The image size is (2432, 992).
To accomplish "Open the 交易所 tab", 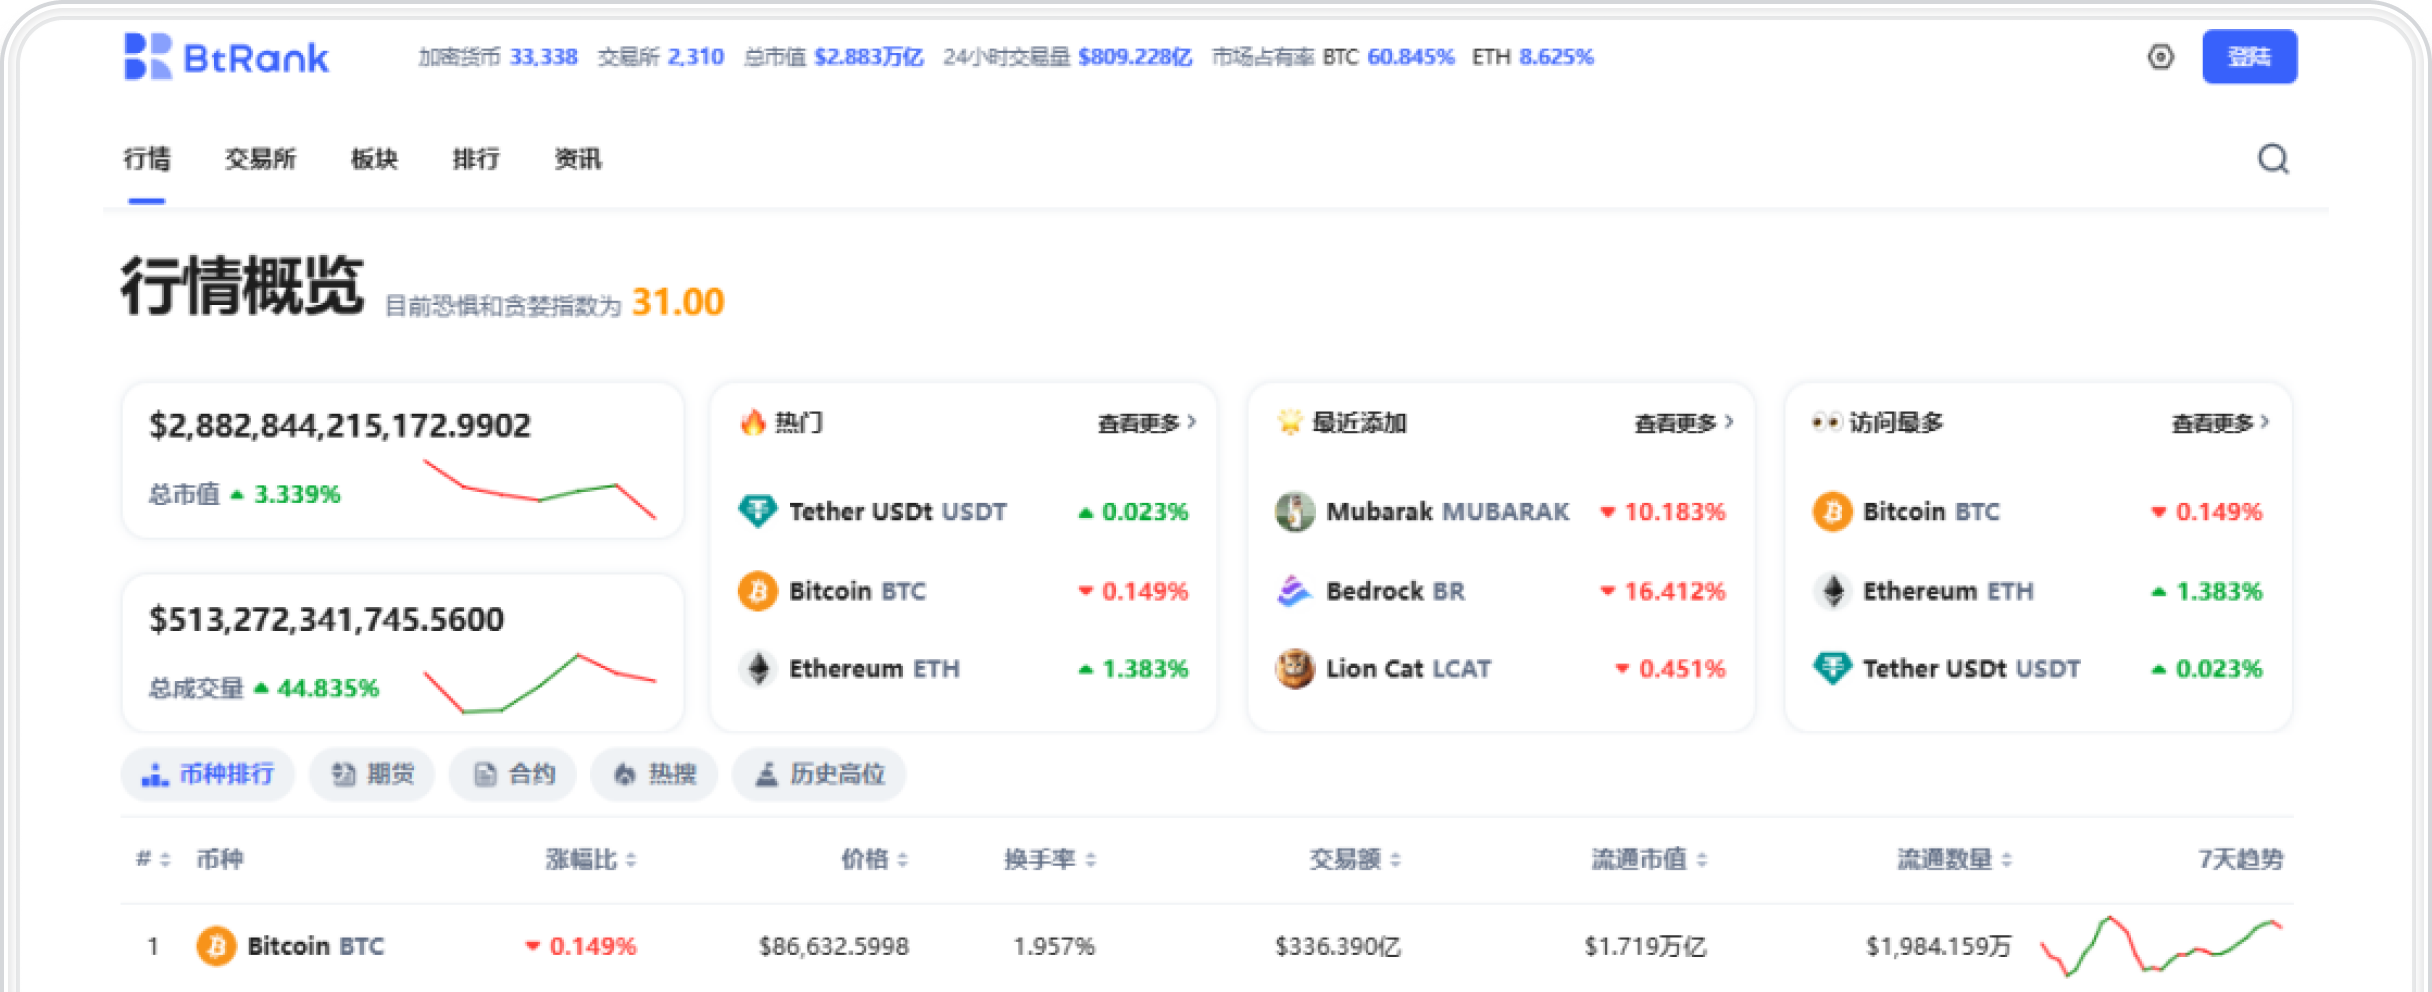I will [x=260, y=159].
